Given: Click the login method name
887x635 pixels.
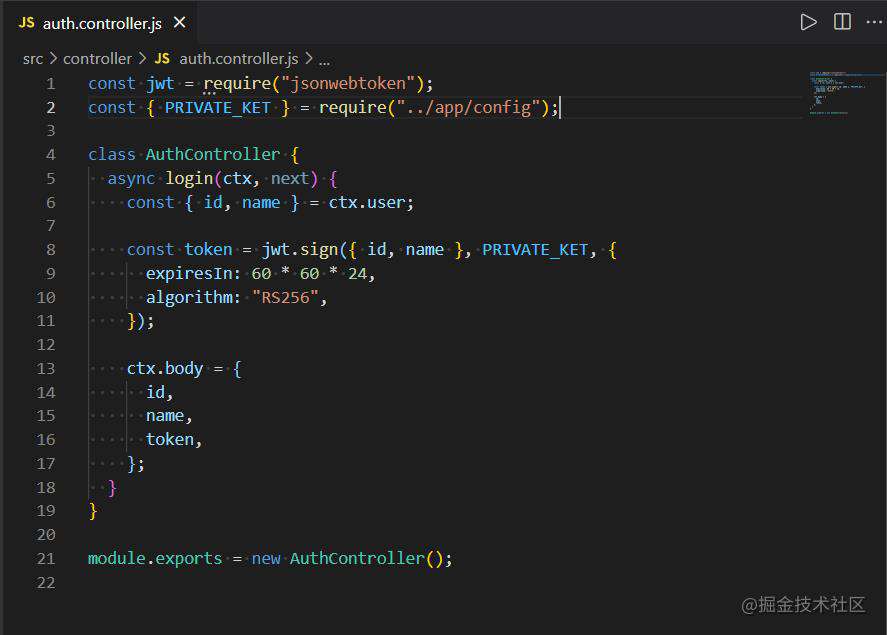Looking at the screenshot, I should [x=189, y=179].
